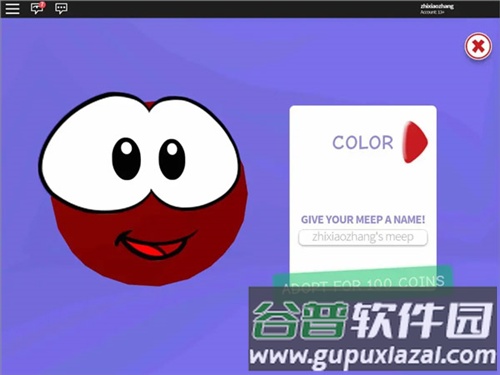Open chat notifications icon with red badge
The height and width of the screenshot is (375, 500).
tap(37, 8)
